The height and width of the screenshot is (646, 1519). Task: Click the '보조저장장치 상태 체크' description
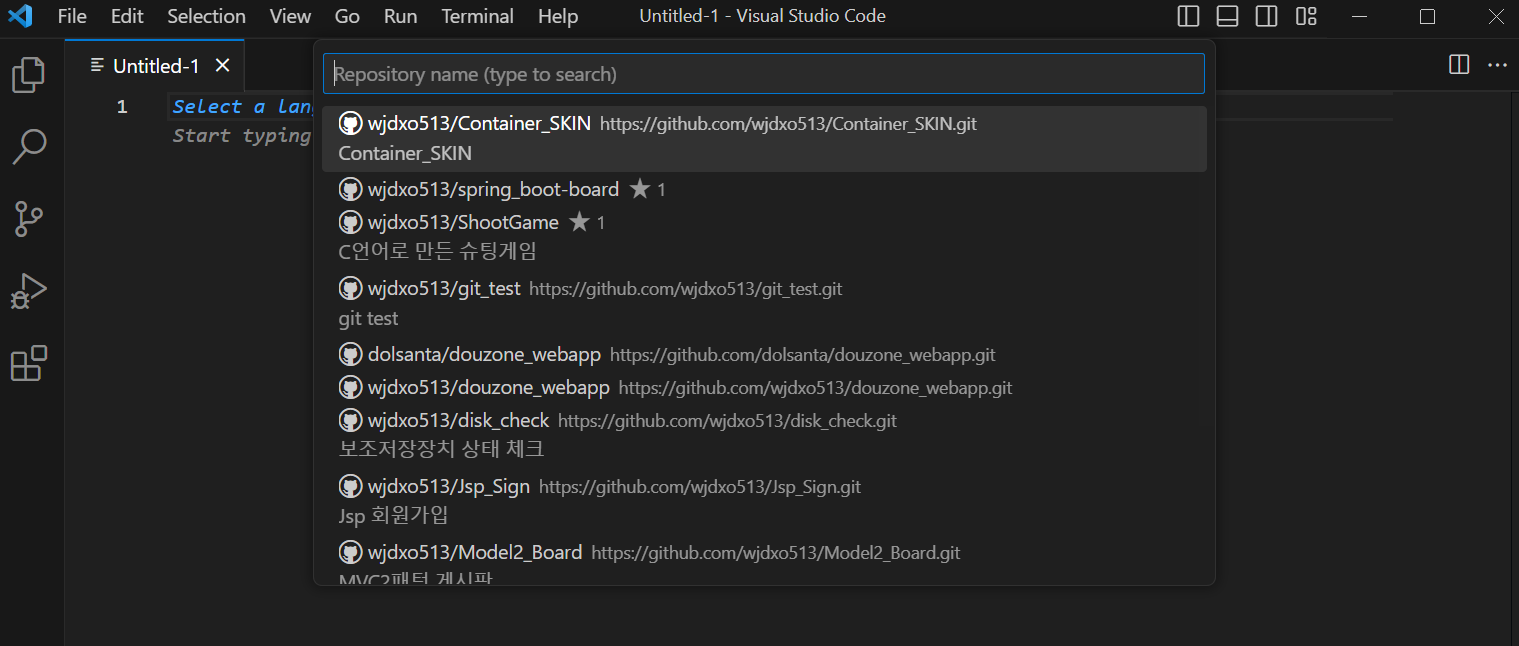pos(441,449)
